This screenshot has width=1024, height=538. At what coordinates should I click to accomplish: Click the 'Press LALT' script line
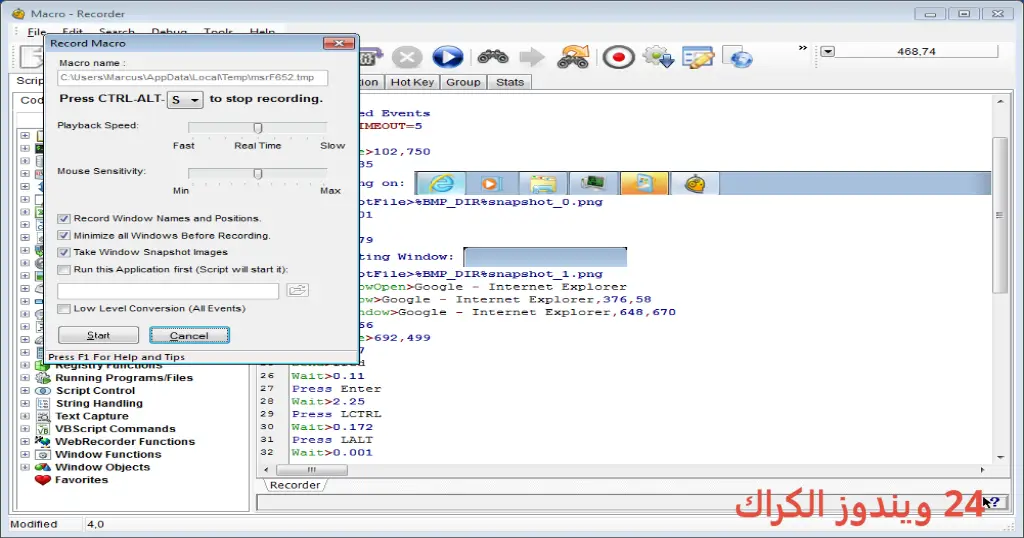[x=332, y=439]
